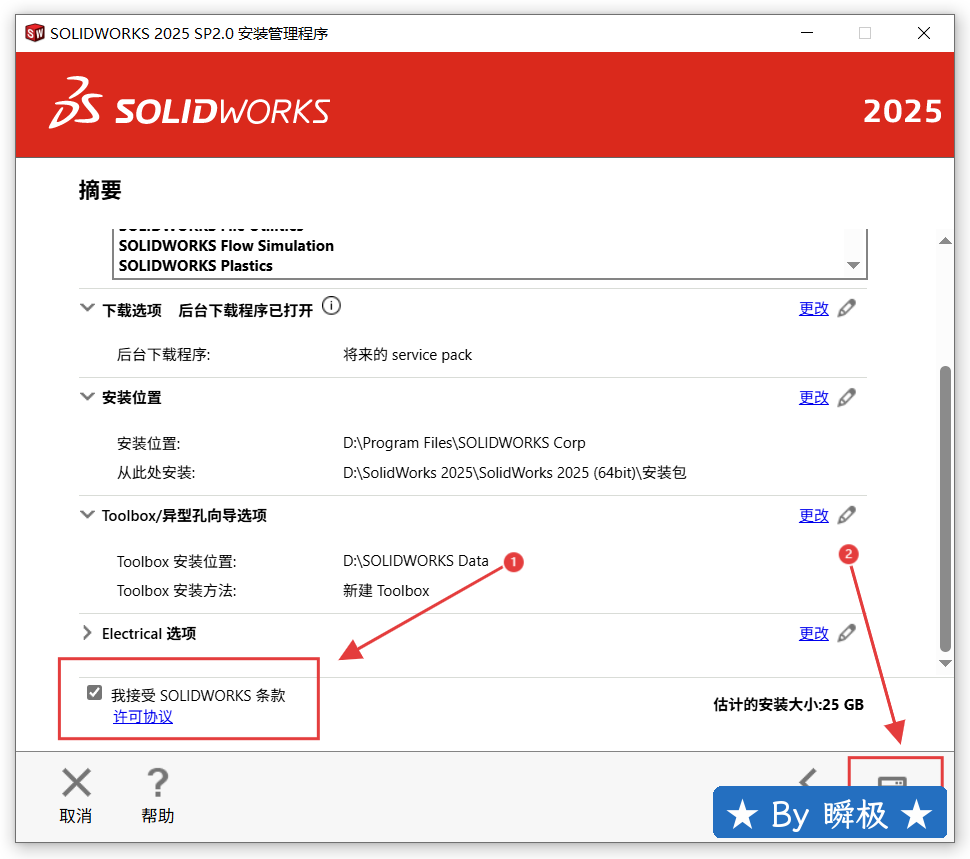Collapse the 安装位置 section
This screenshot has height=859, width=970.
[87, 397]
